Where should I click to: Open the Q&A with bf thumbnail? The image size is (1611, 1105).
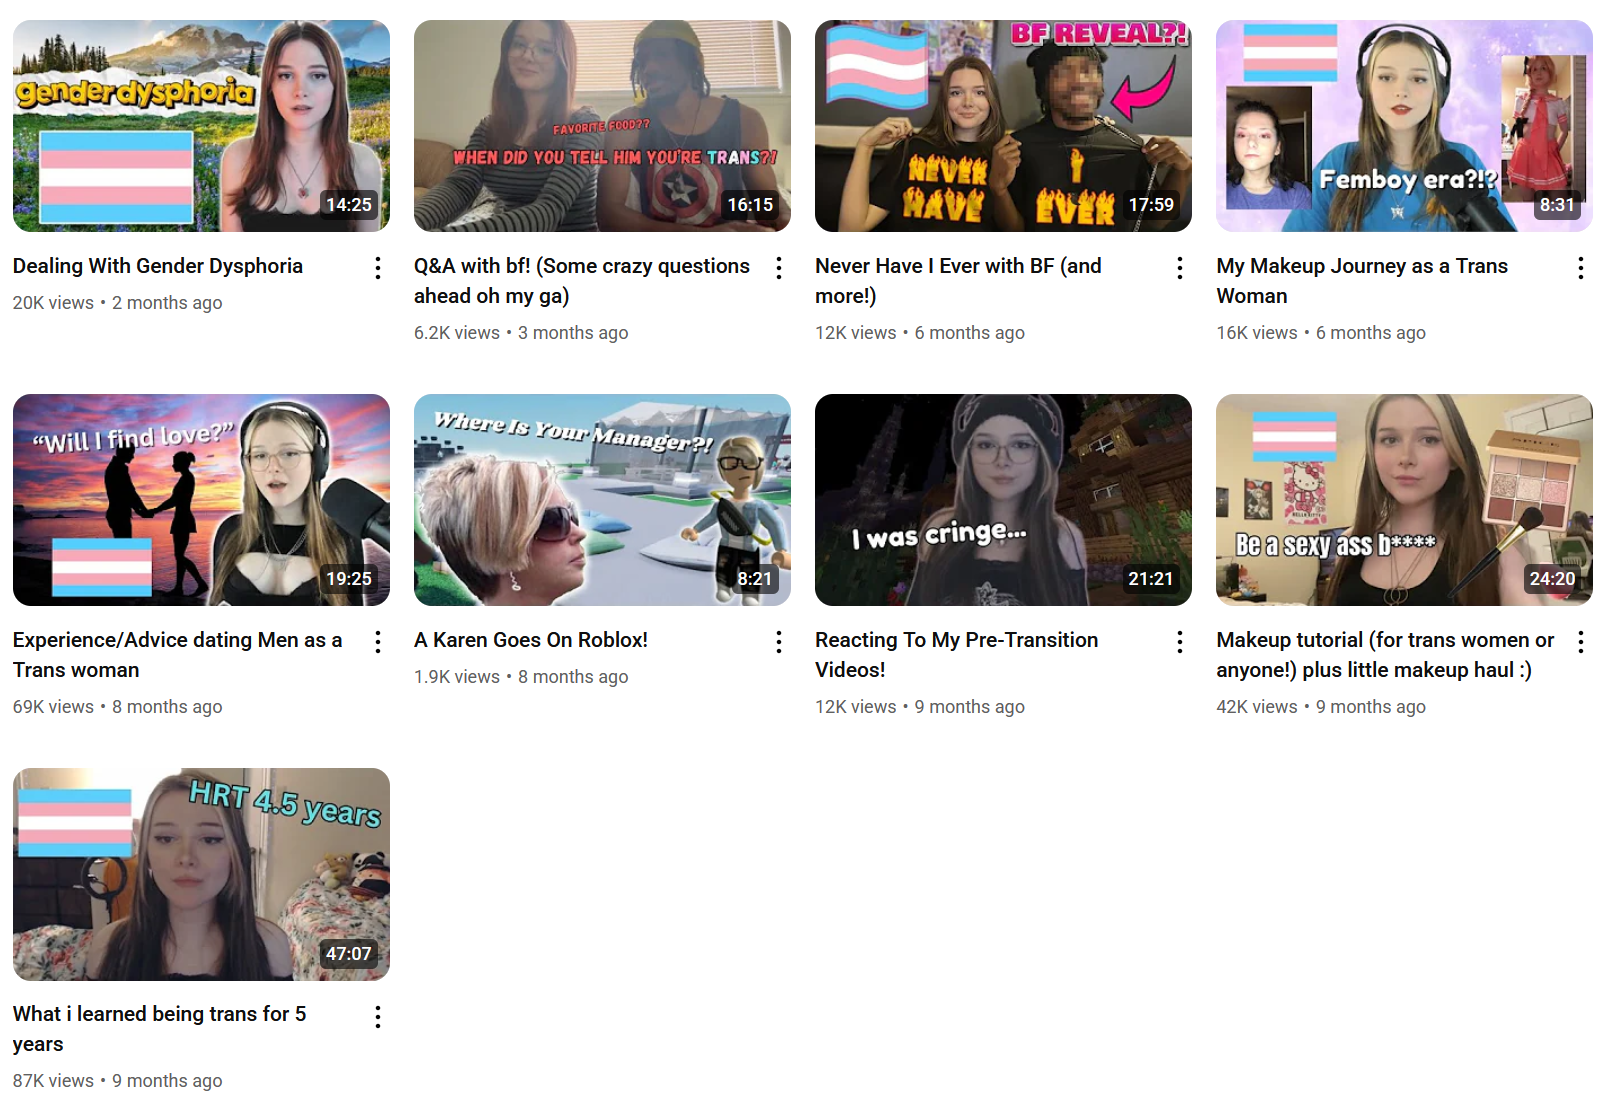point(602,126)
